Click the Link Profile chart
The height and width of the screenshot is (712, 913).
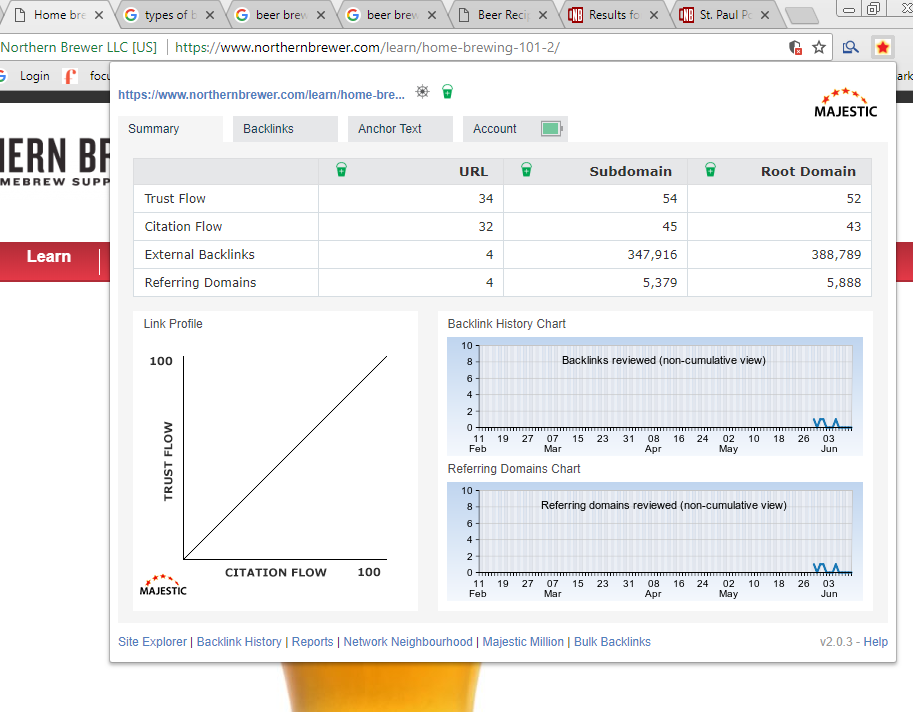275,463
